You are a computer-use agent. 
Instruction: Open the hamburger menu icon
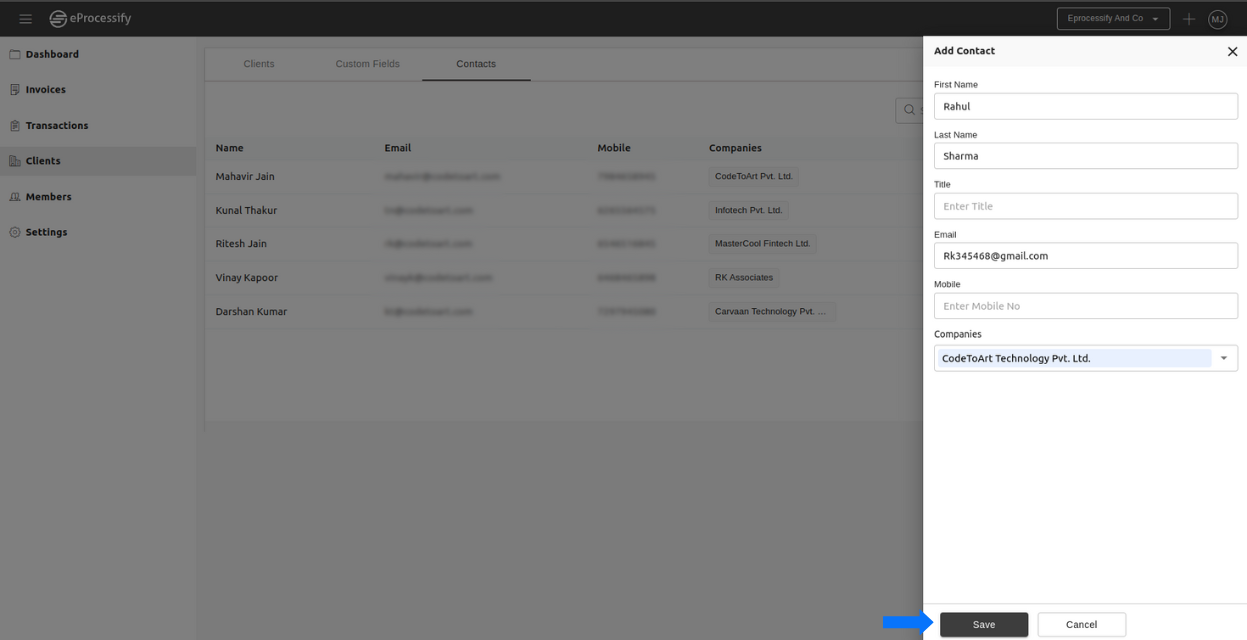[x=25, y=19]
